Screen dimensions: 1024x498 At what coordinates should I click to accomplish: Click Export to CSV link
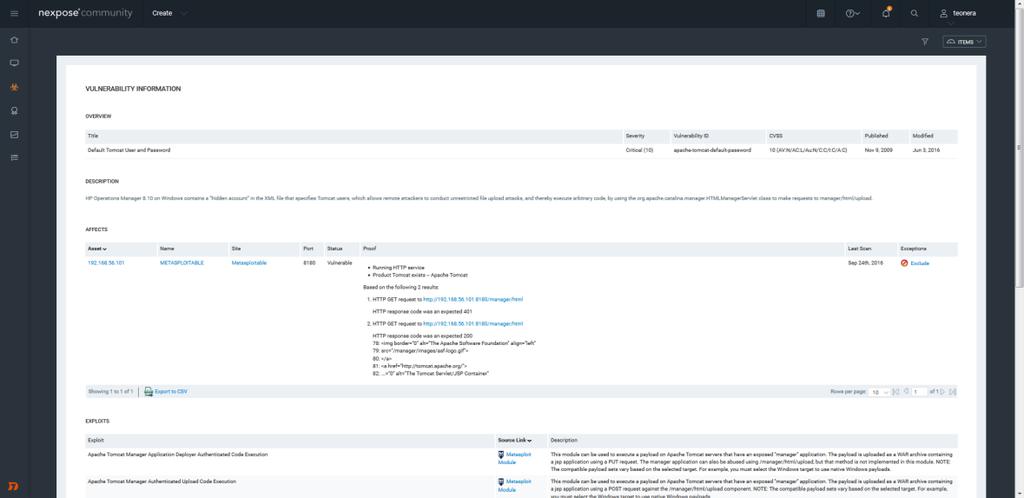point(171,392)
